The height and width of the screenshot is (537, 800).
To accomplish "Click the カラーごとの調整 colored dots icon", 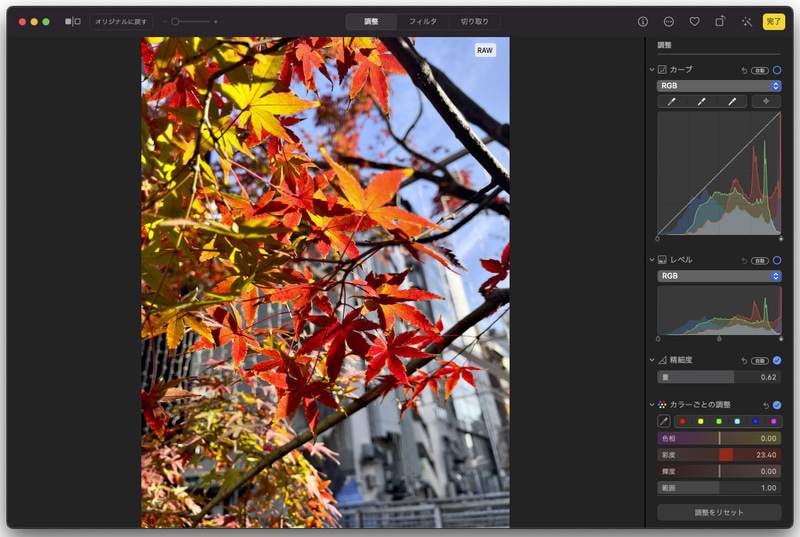I will point(662,404).
